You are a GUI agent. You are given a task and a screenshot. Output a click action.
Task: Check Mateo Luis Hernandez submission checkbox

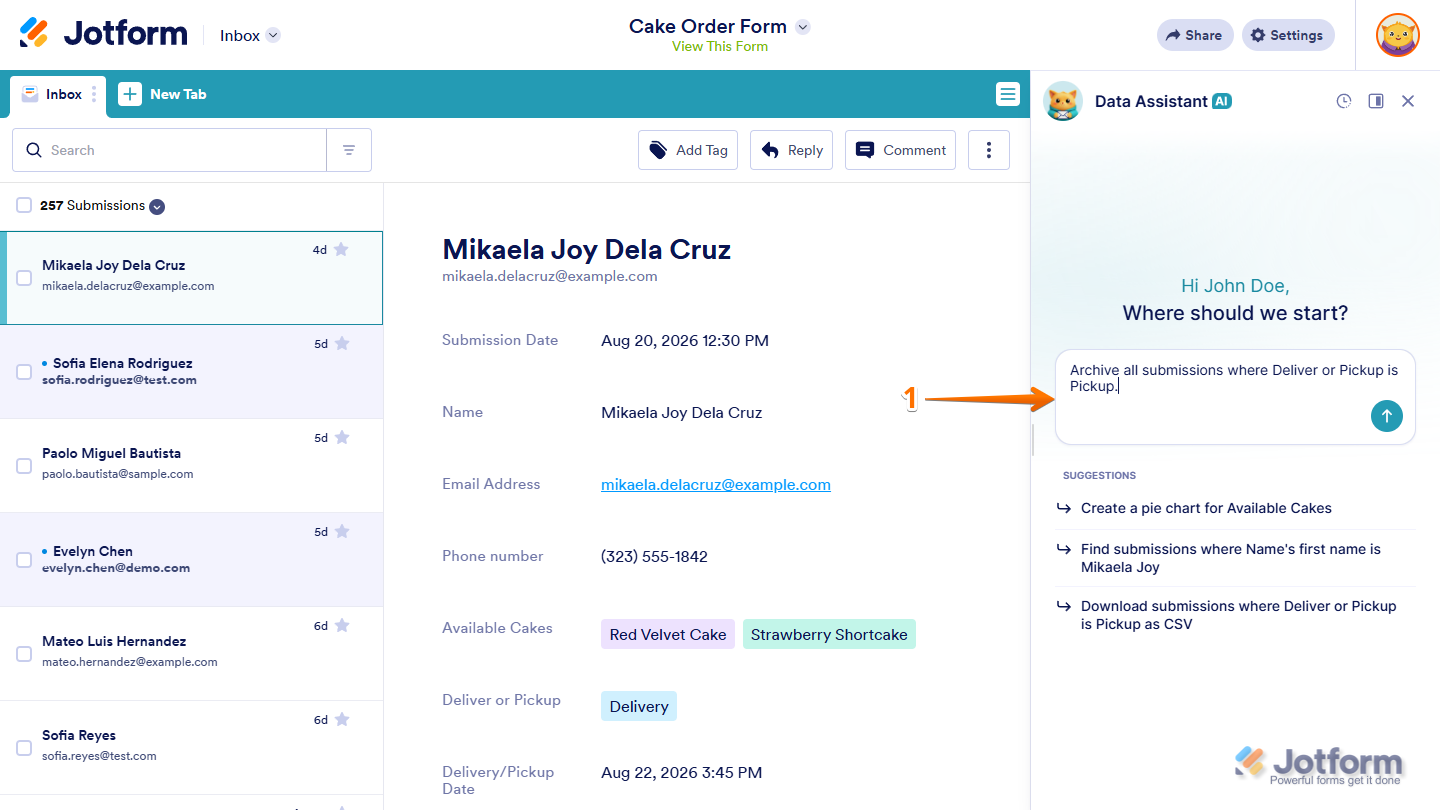(24, 654)
